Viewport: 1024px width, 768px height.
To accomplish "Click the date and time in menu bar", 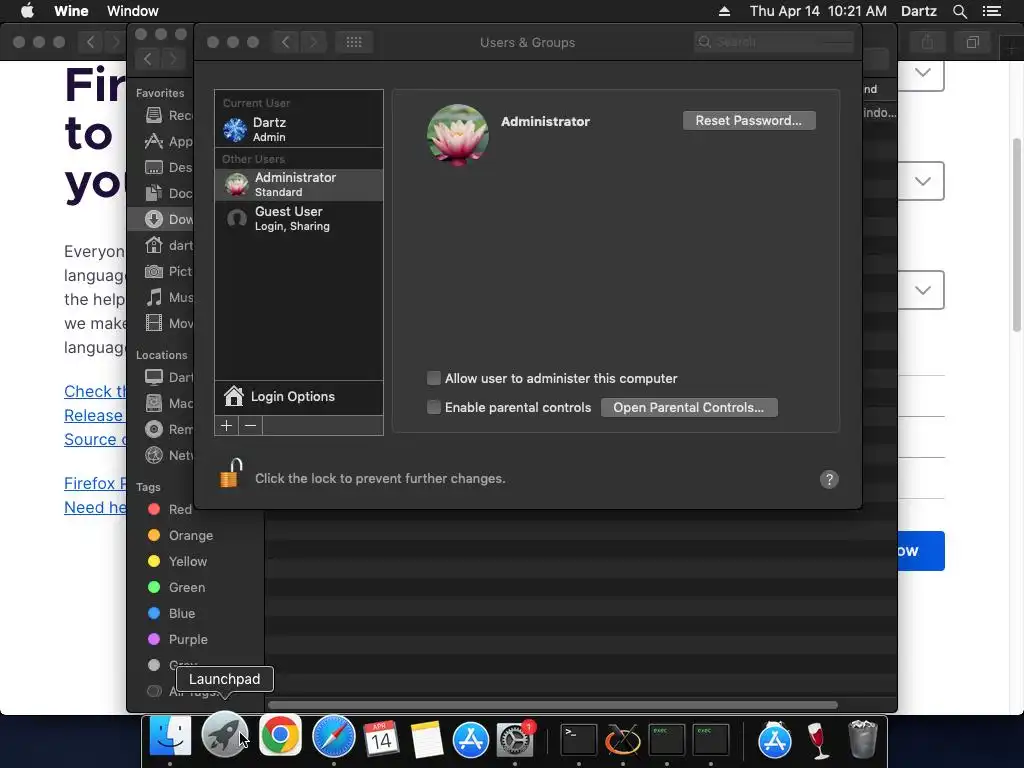I will point(818,11).
